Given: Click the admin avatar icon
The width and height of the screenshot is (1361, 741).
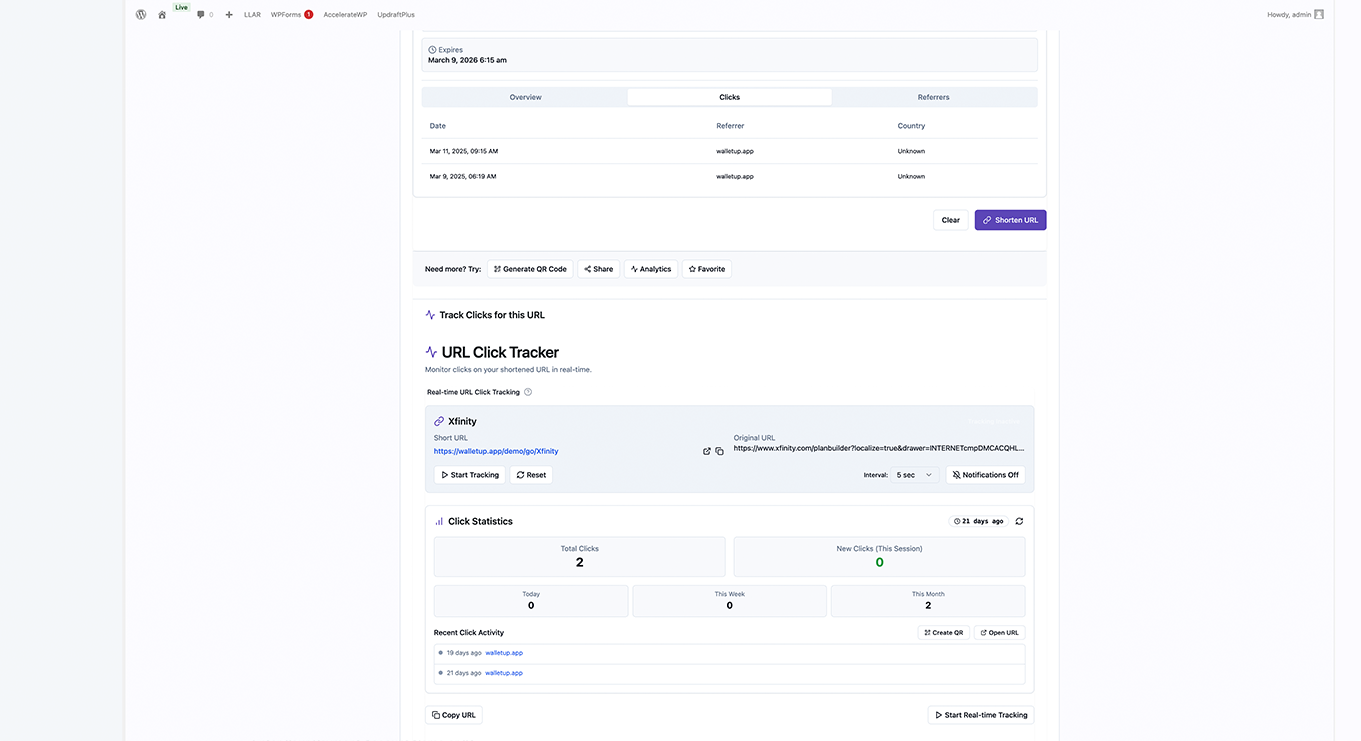Looking at the screenshot, I should click(1319, 15).
